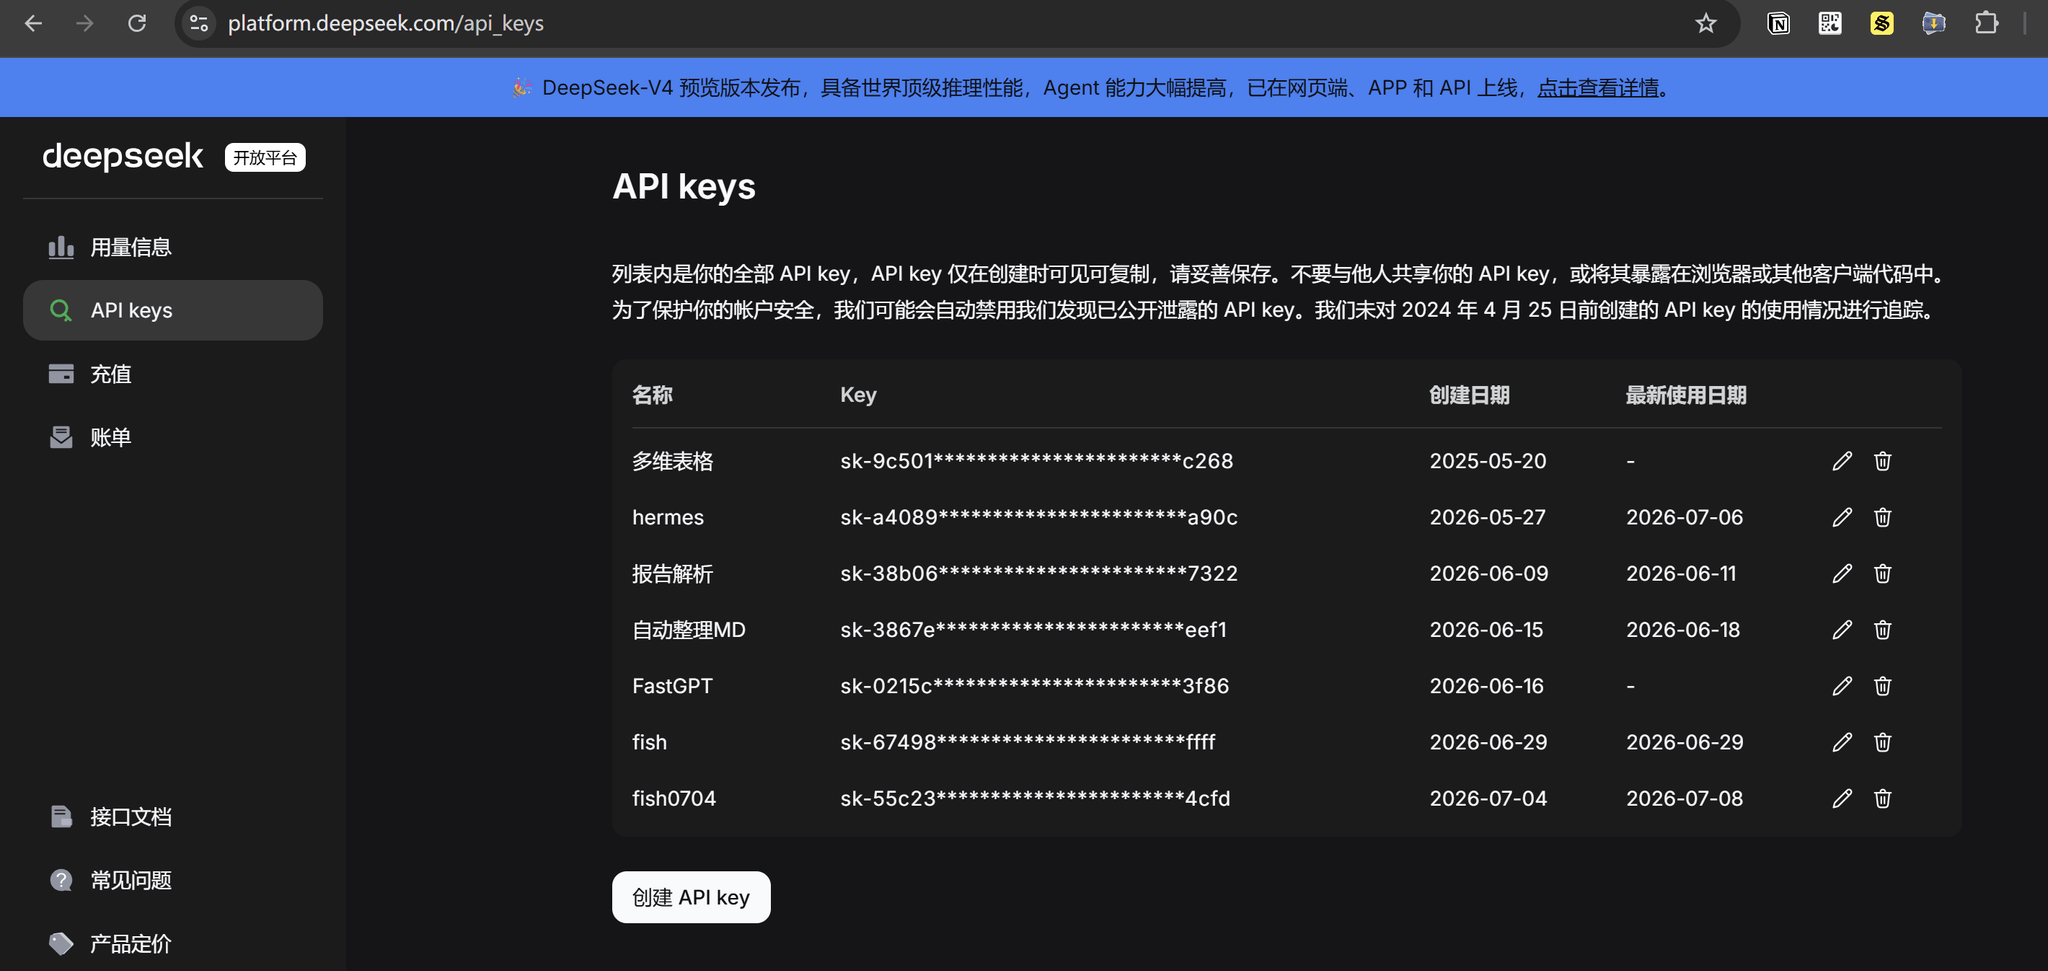Open the download-arrow extension icon

1934,23
